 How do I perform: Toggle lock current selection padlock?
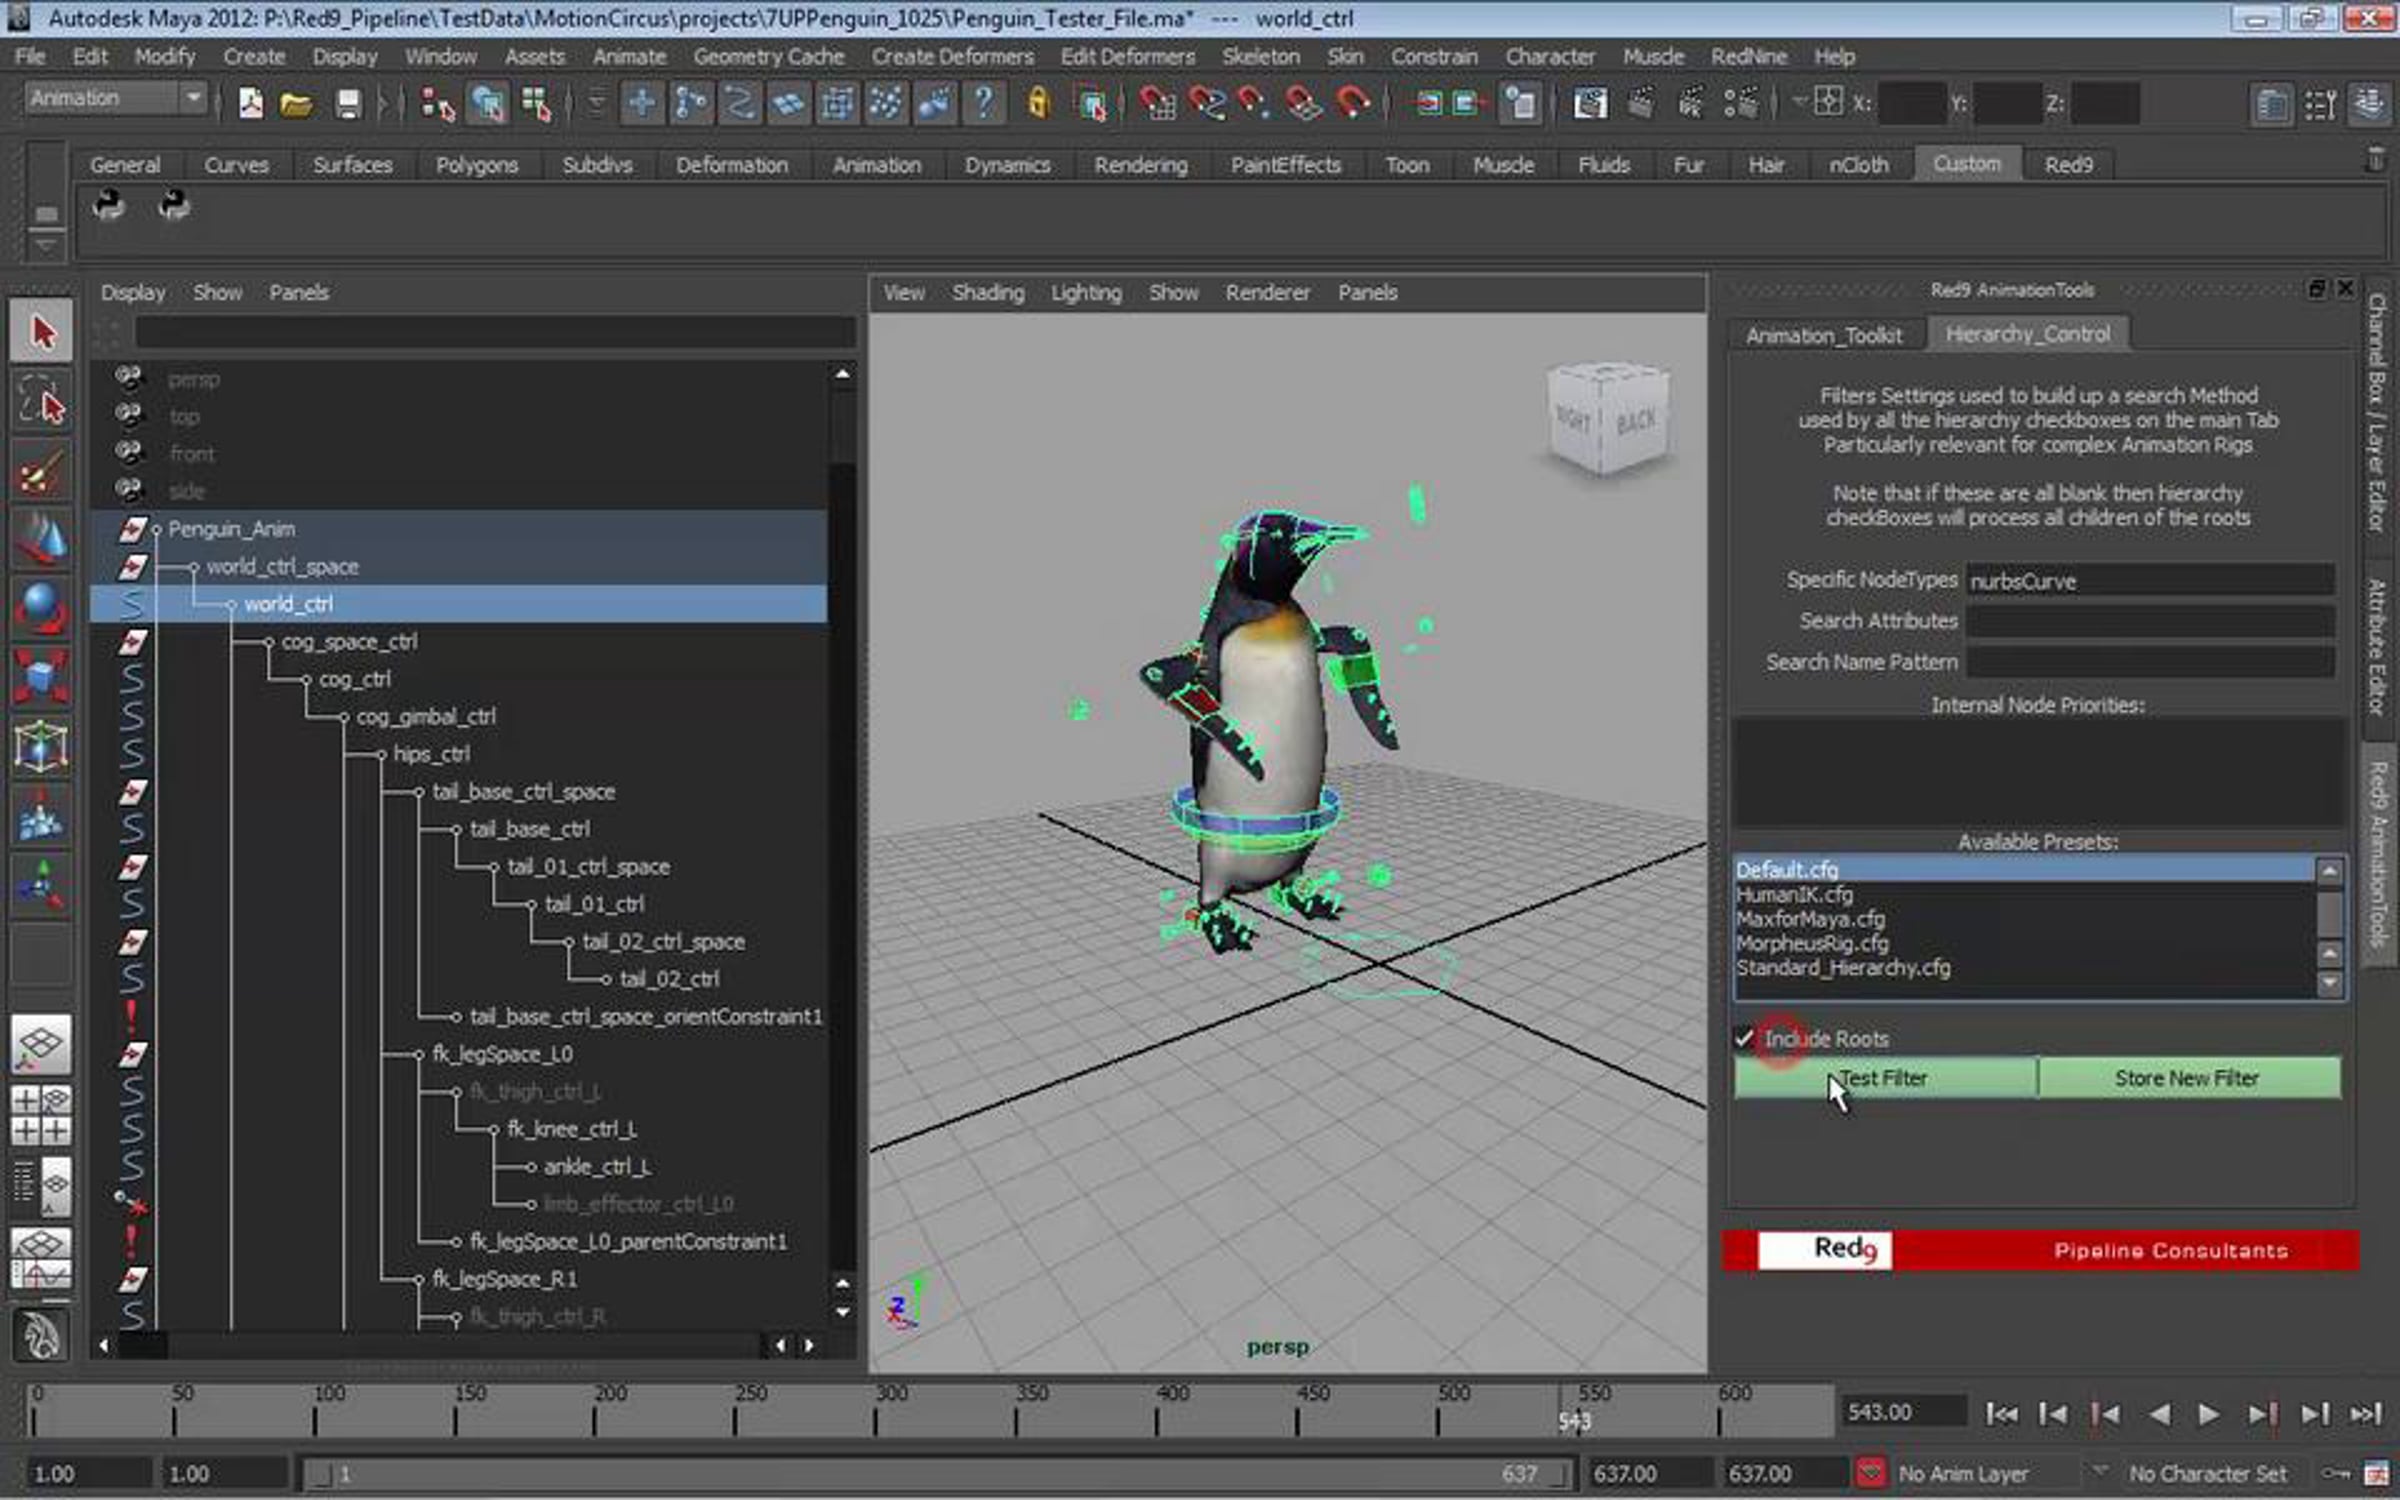point(1038,103)
